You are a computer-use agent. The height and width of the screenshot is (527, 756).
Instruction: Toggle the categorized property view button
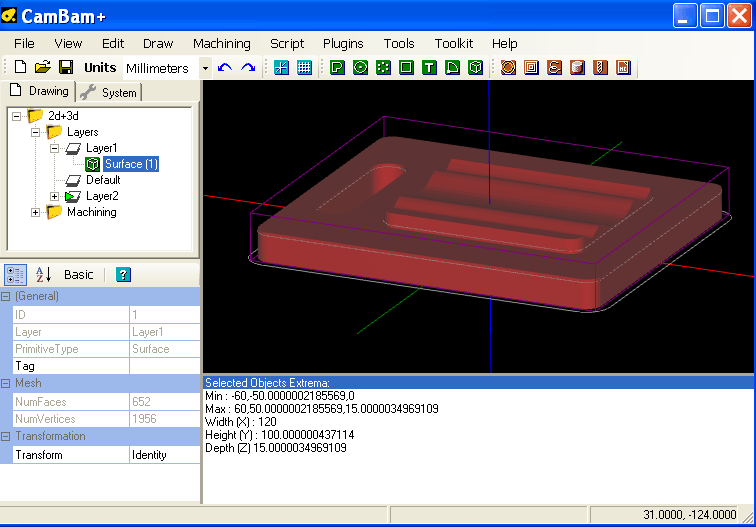click(x=15, y=274)
